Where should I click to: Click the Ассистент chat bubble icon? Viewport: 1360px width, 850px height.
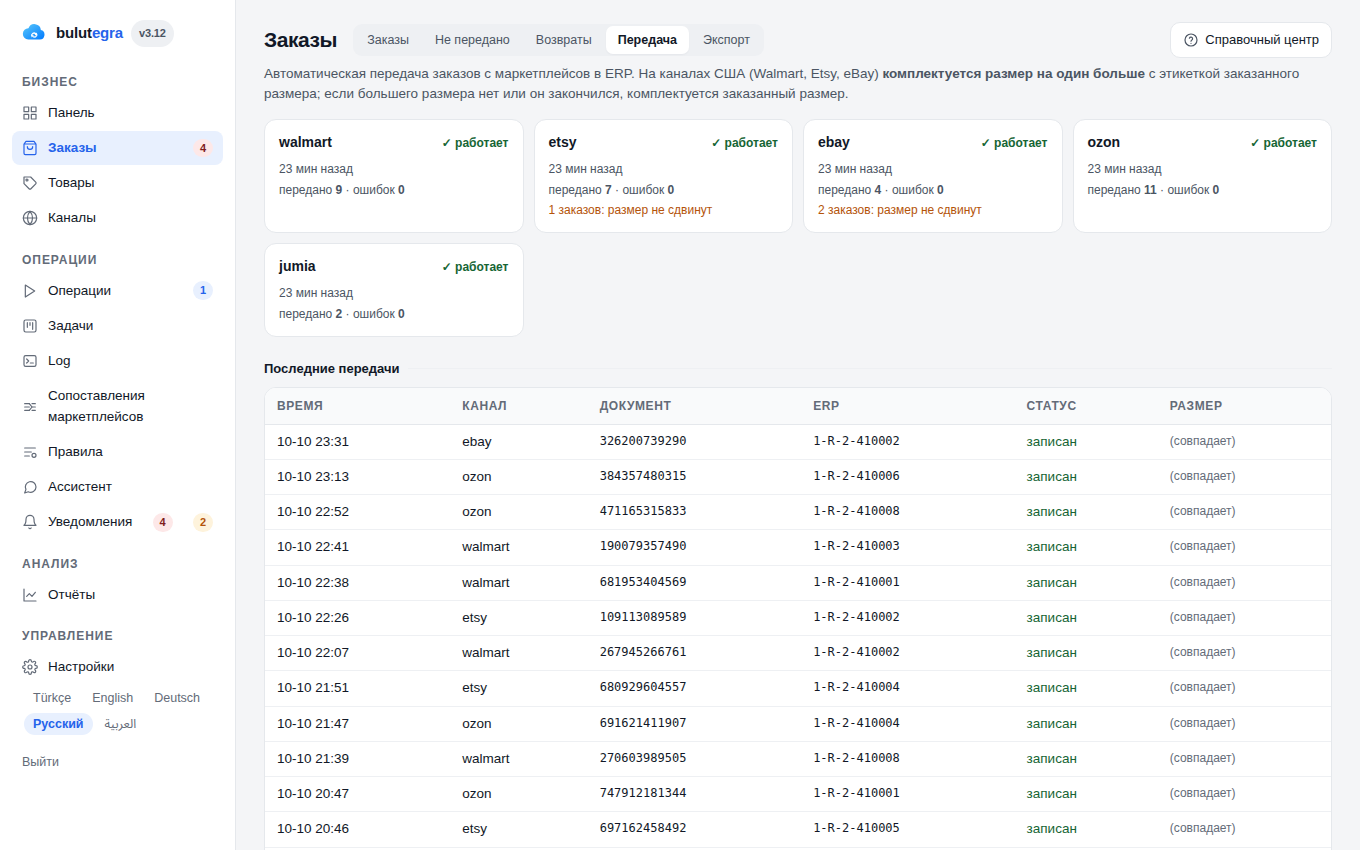coord(30,487)
